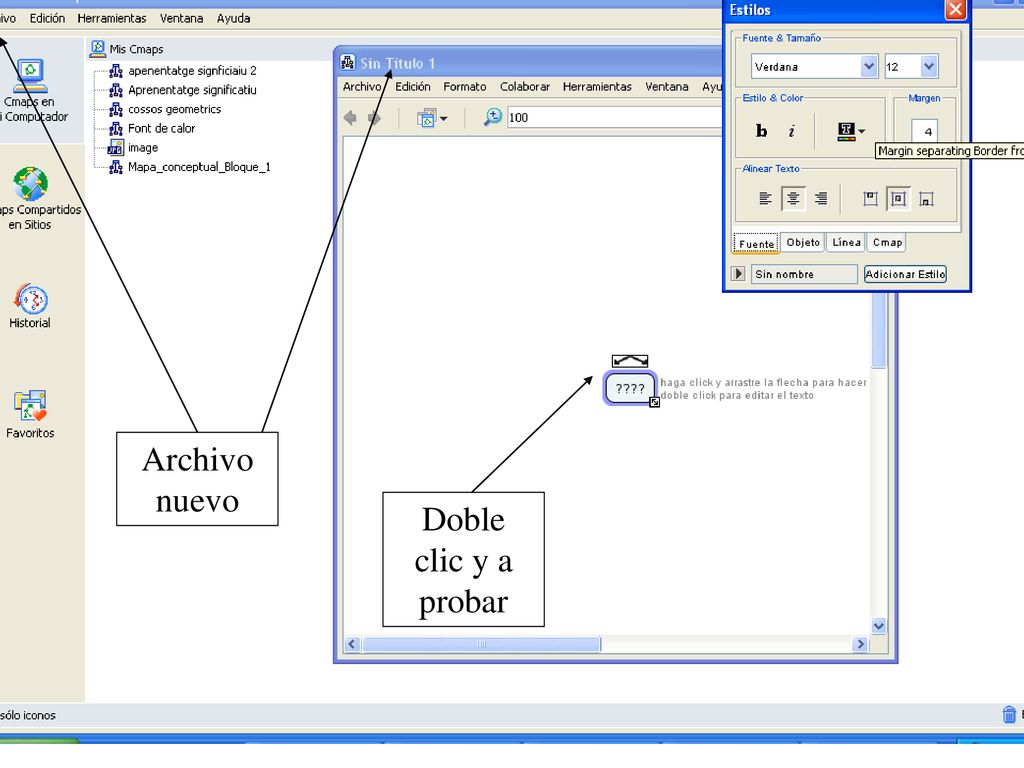This screenshot has width=1024, height=768.
Task: Open the Archivo menu in Sin Título 1
Action: [362, 87]
